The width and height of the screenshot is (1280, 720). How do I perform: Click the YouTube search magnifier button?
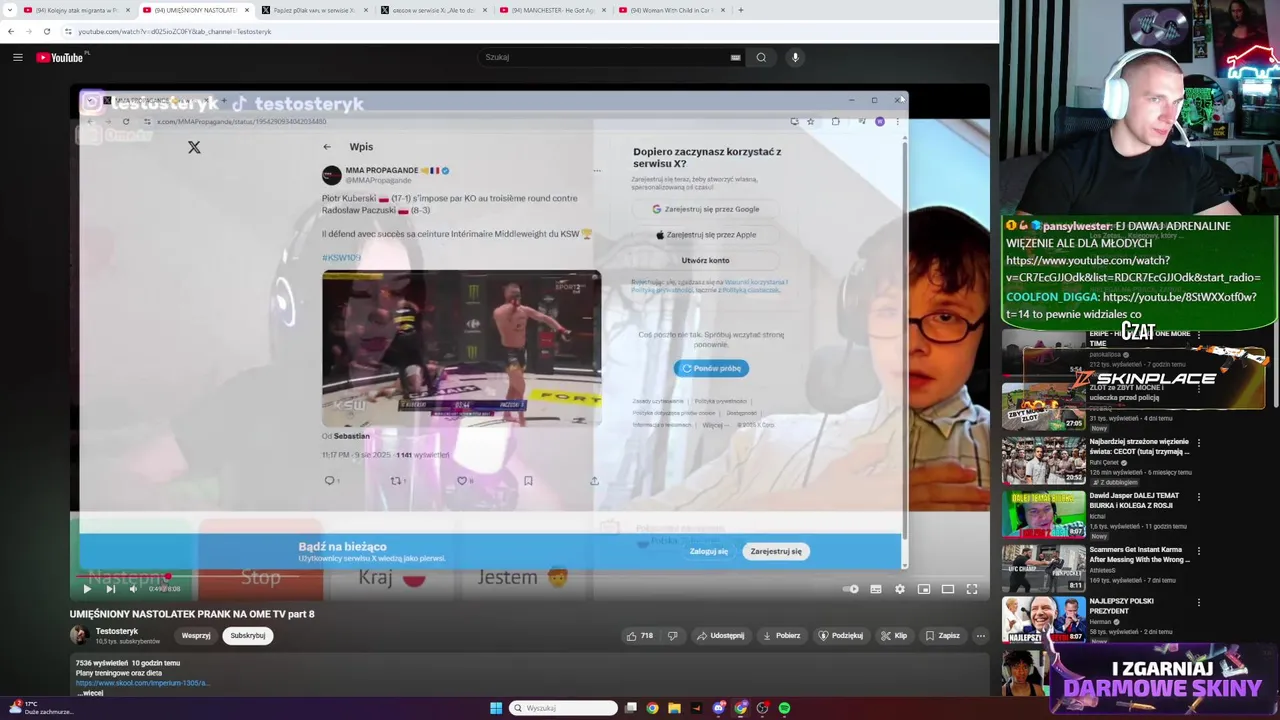(x=761, y=57)
